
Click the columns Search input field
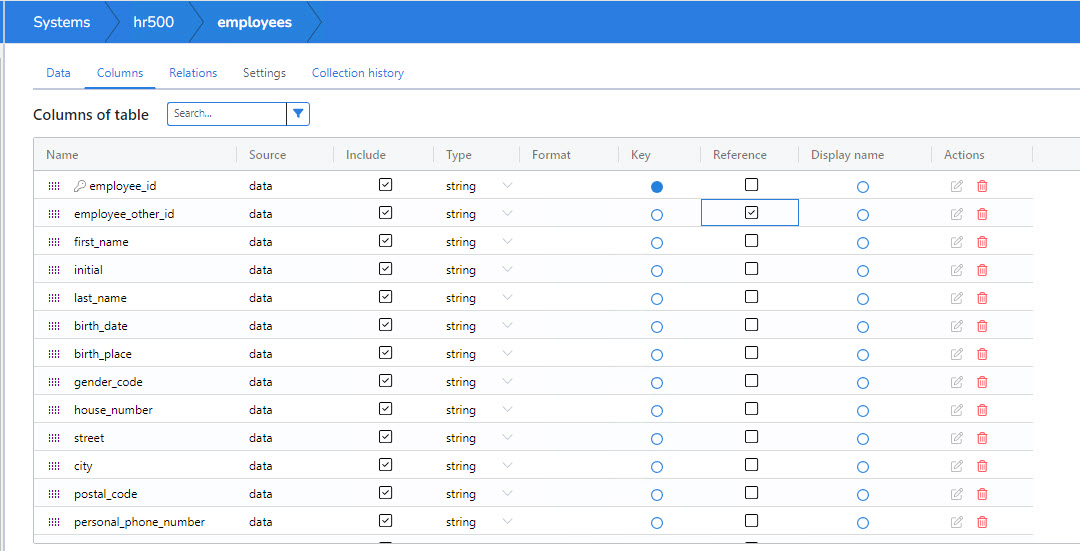point(227,114)
